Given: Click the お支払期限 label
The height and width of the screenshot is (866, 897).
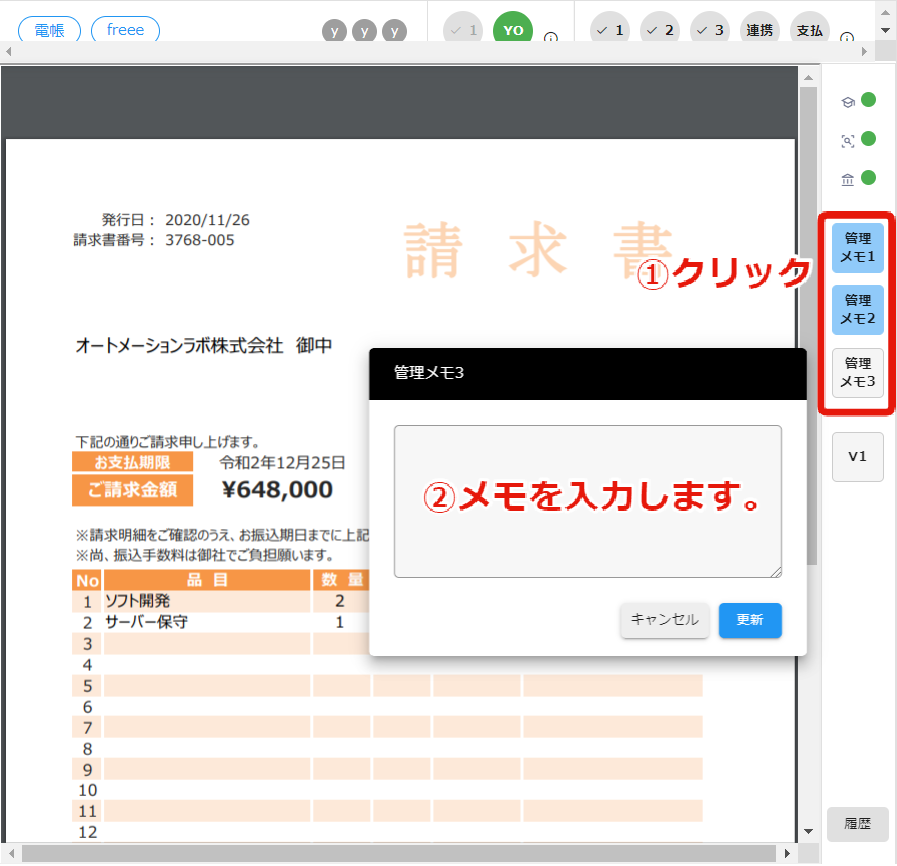Looking at the screenshot, I should pos(132,462).
